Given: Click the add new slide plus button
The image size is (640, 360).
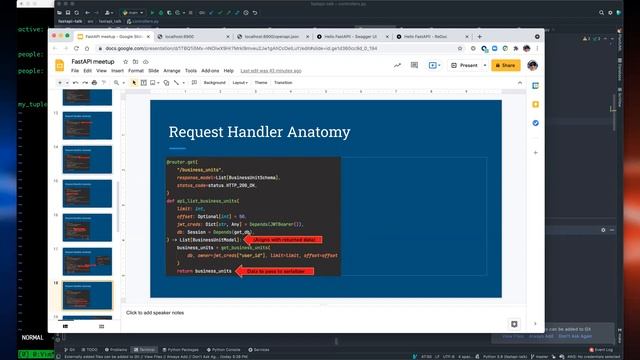Looking at the screenshot, I should (60, 83).
